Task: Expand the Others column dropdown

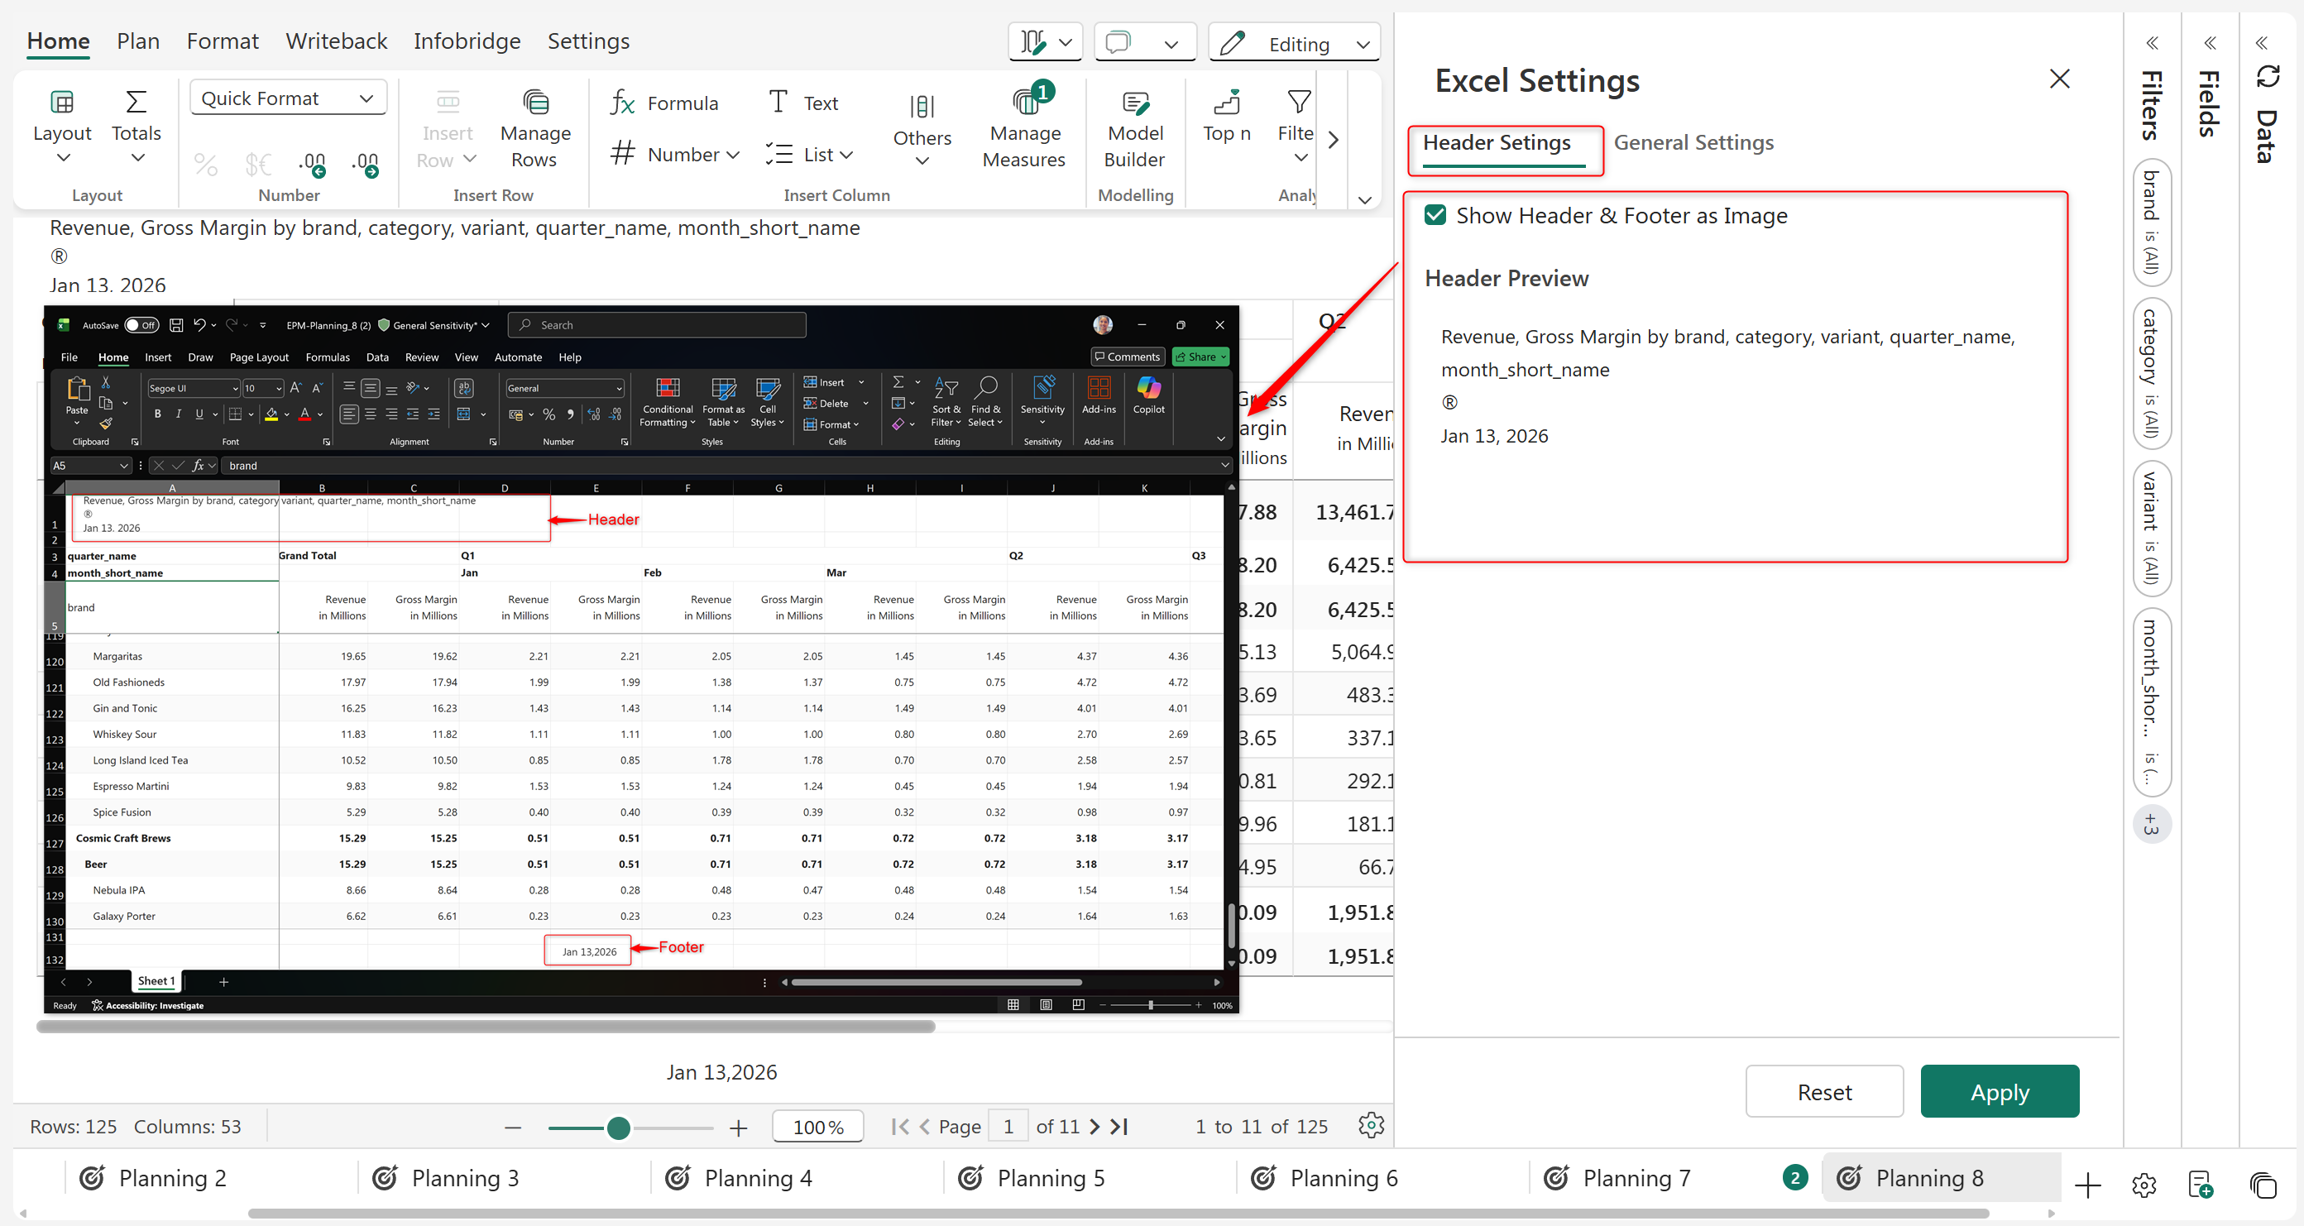Action: (922, 130)
